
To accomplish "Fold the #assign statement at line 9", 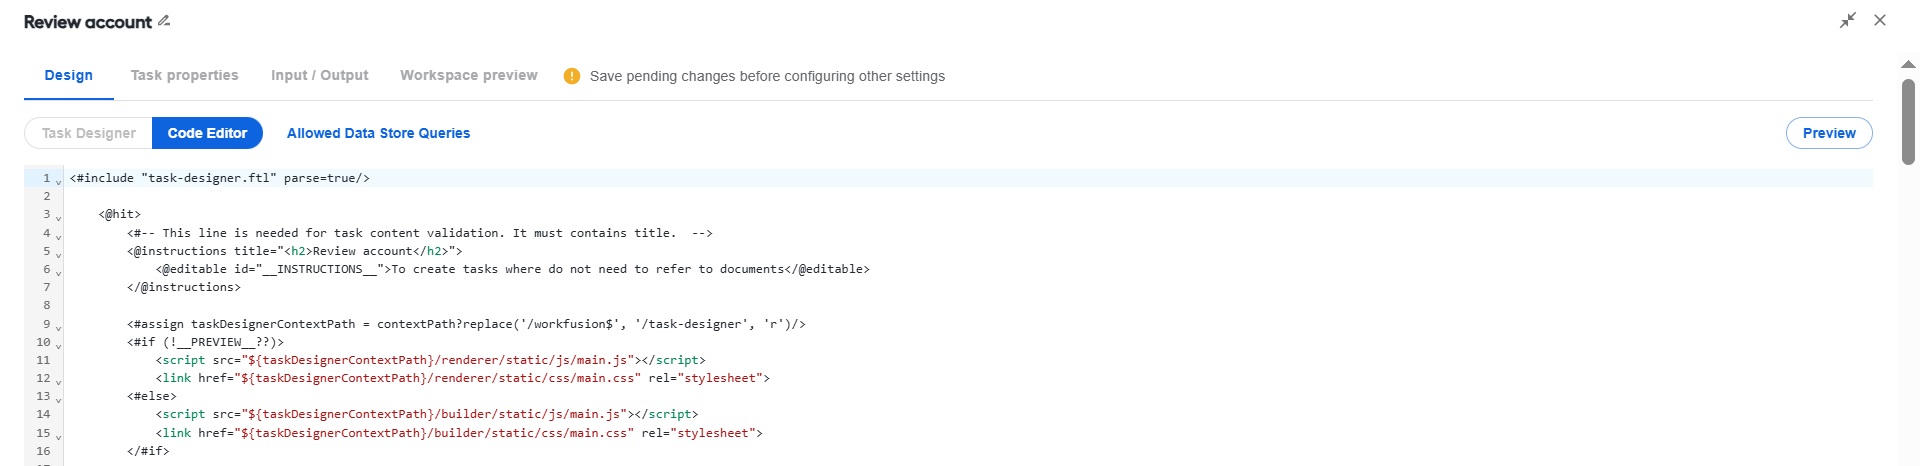I will tap(59, 328).
